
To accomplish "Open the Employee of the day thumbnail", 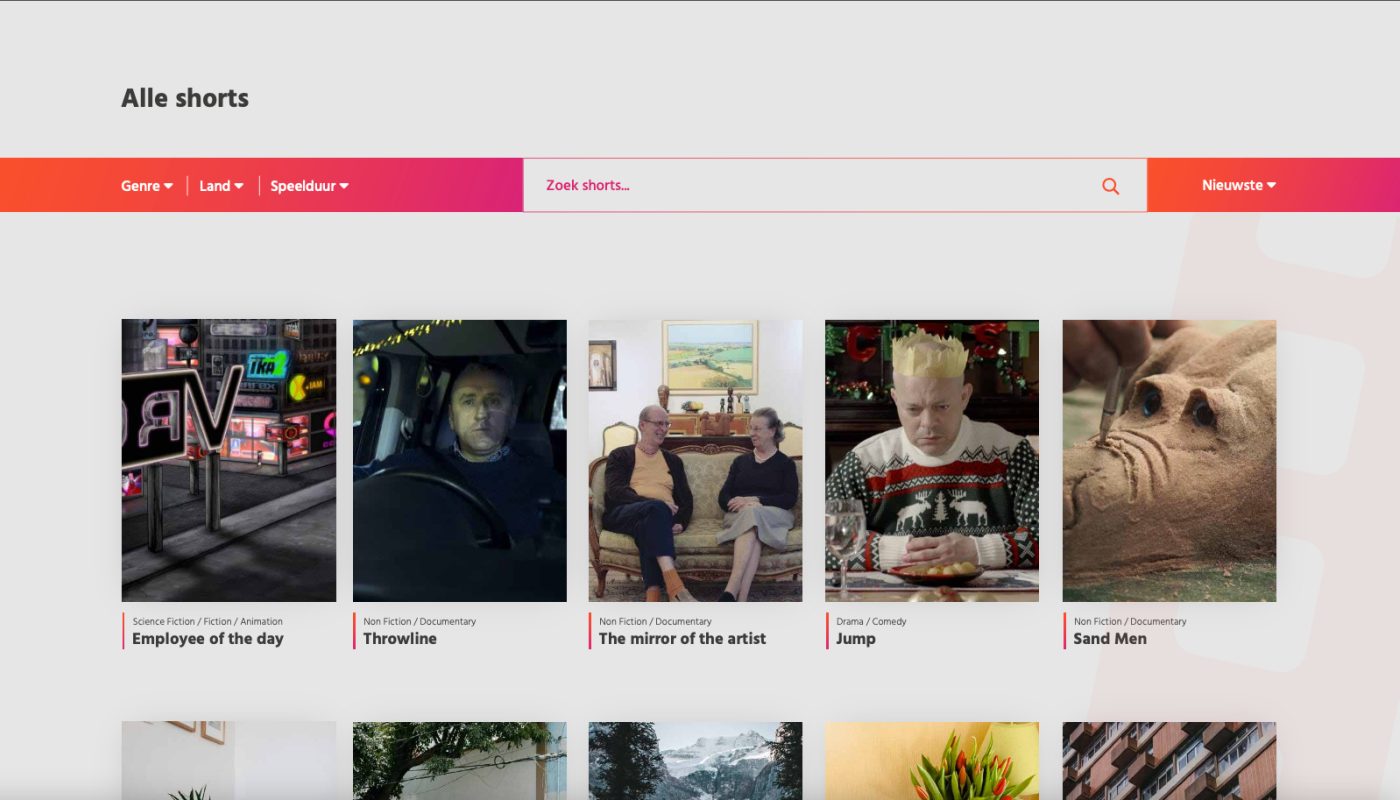I will [x=229, y=460].
